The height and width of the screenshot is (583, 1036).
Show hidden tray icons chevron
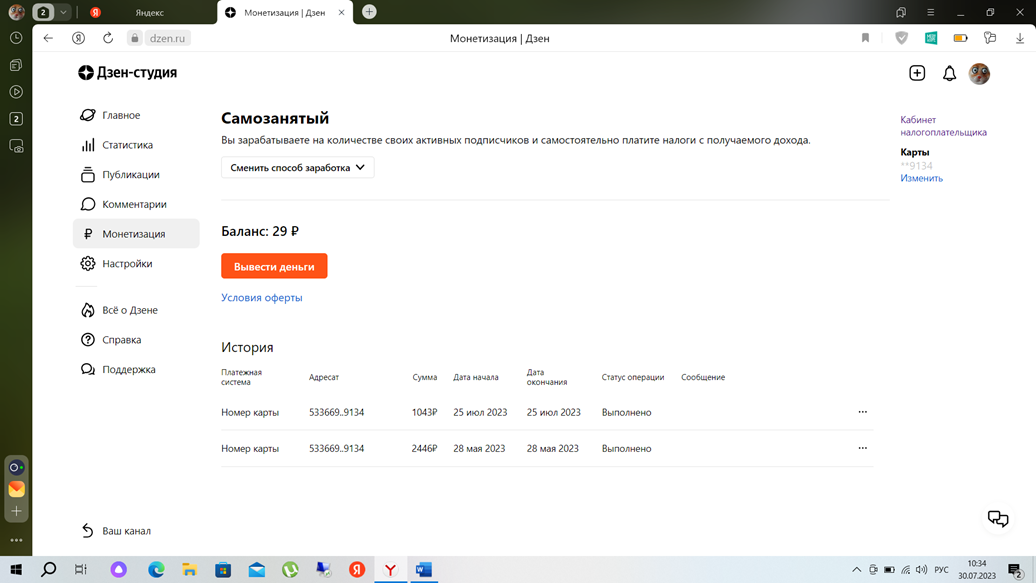click(856, 570)
